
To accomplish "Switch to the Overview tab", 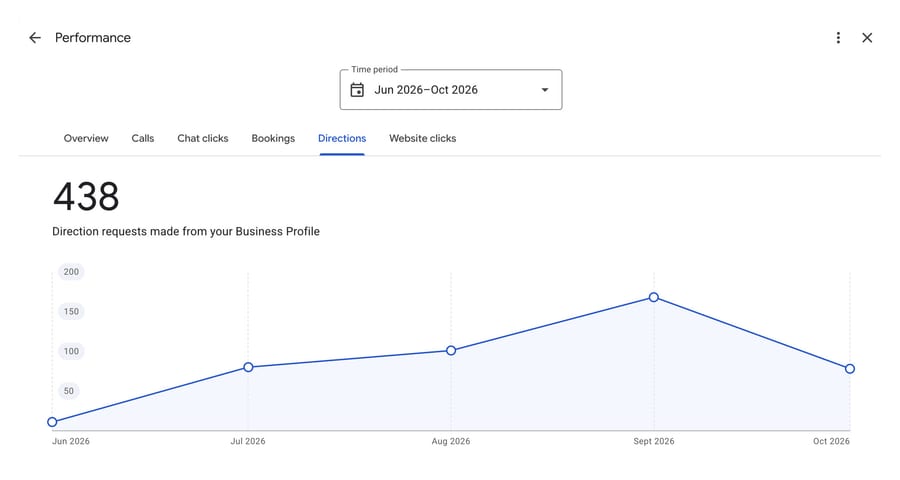I will click(x=86, y=138).
